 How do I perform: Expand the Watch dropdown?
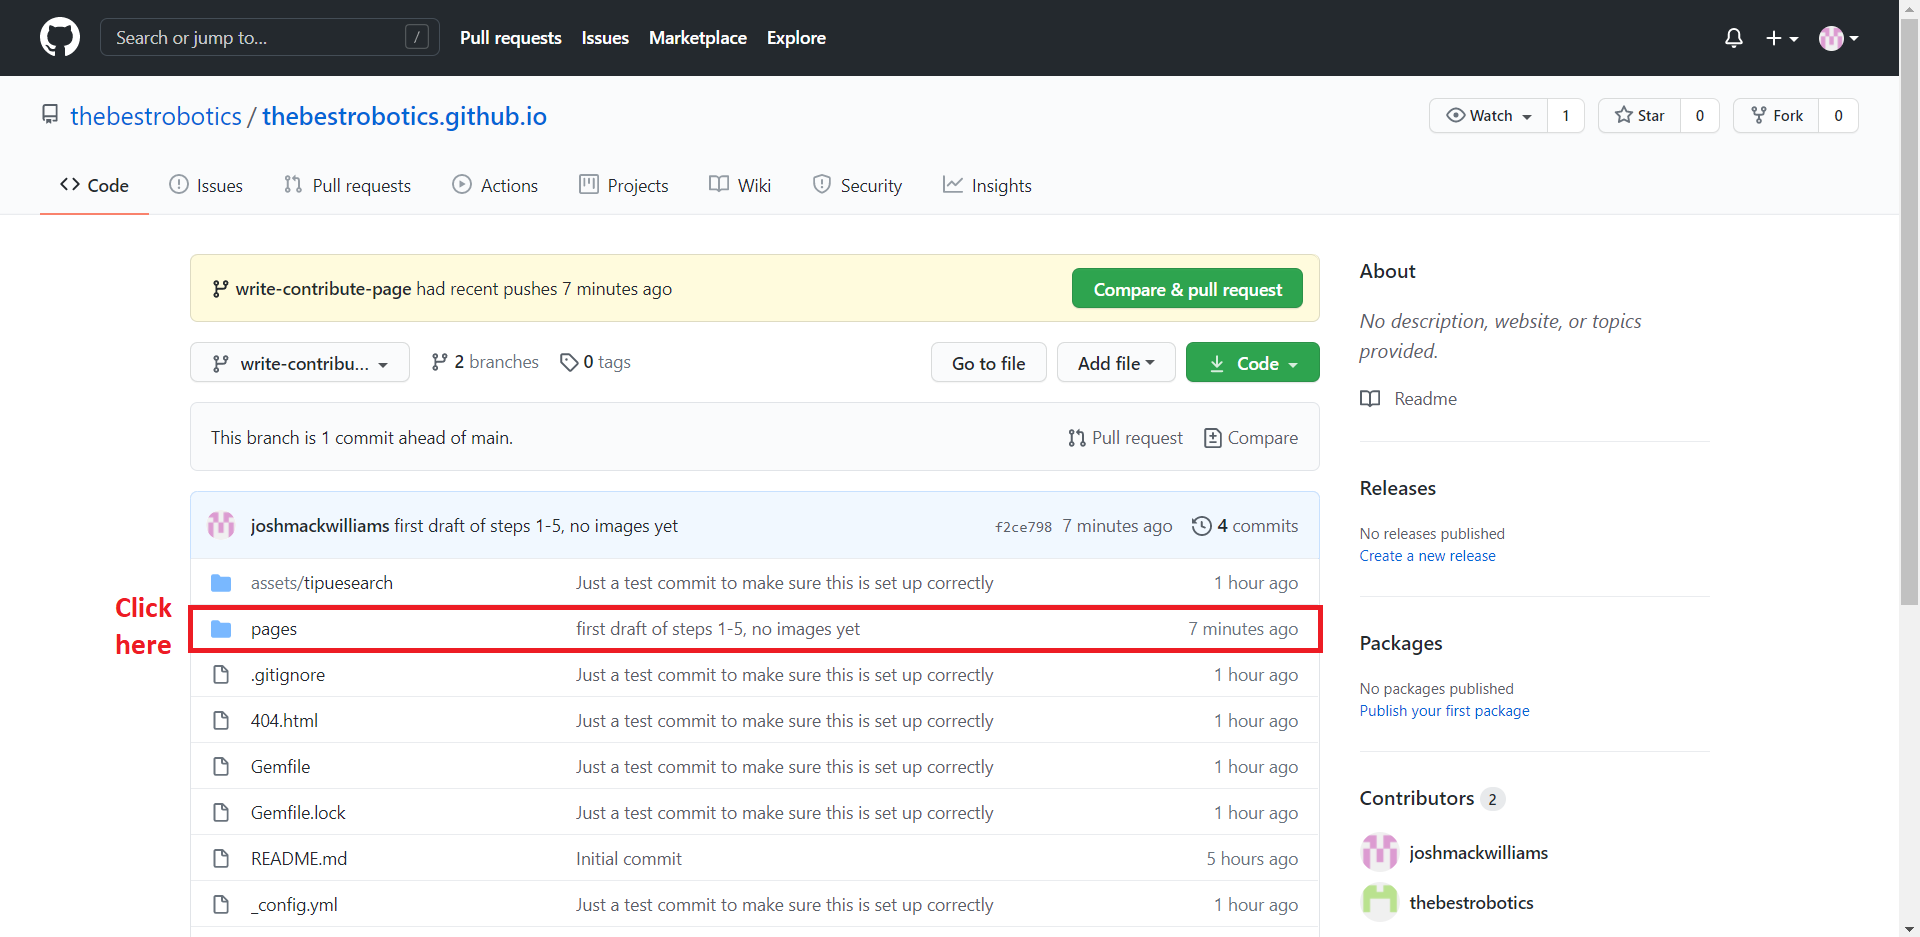(1489, 116)
